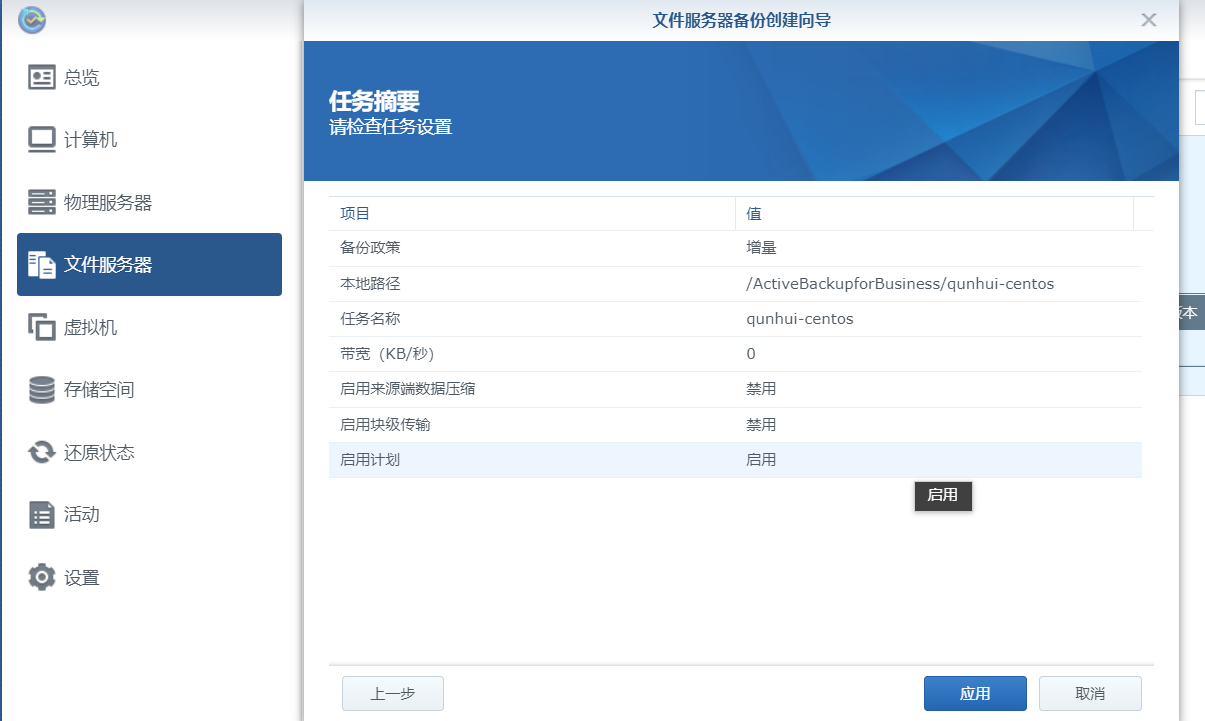Click the 取消 cancel button

[x=1090, y=693]
